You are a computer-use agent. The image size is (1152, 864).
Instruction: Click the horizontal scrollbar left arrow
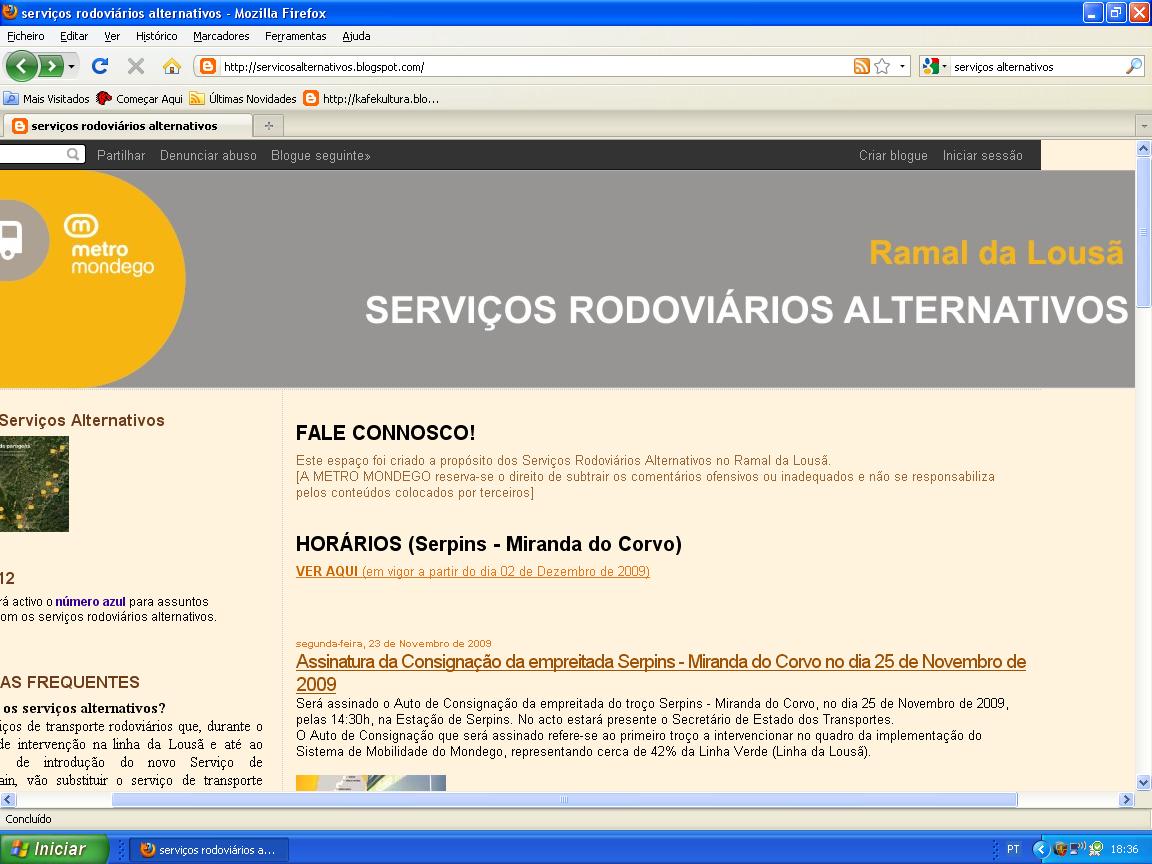click(x=8, y=799)
